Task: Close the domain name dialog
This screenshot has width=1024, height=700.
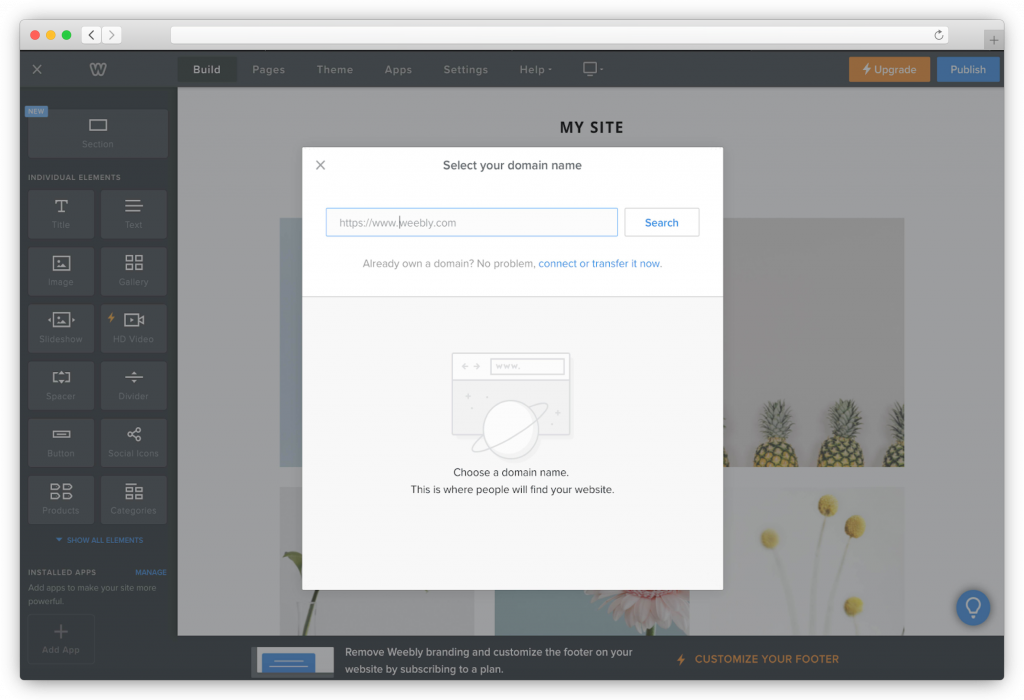Action: coord(320,165)
